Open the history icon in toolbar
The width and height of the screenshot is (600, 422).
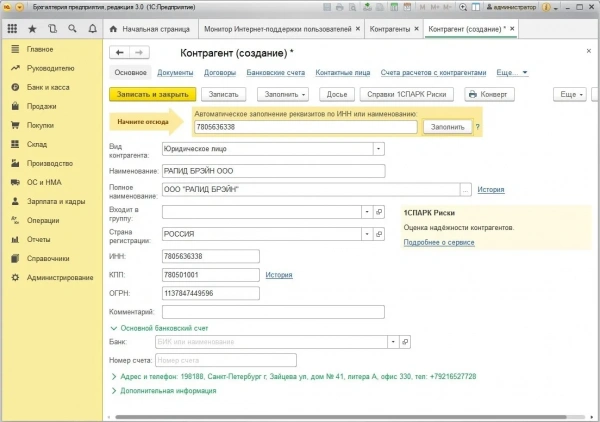pos(52,29)
